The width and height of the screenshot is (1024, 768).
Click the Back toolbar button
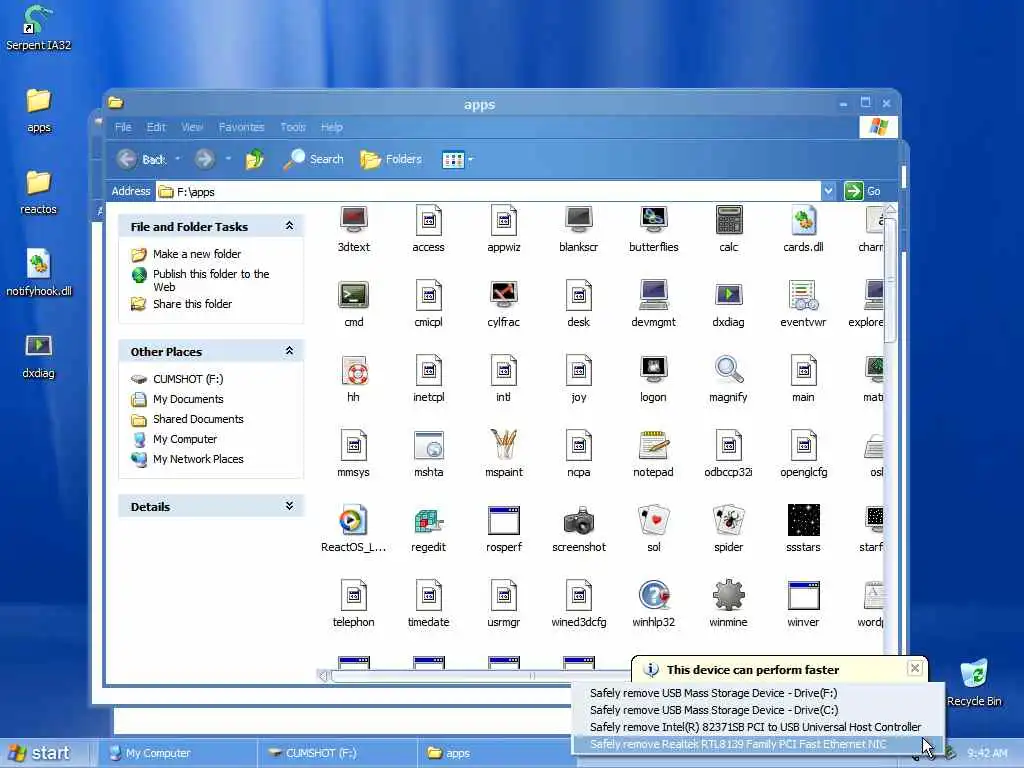[142, 159]
